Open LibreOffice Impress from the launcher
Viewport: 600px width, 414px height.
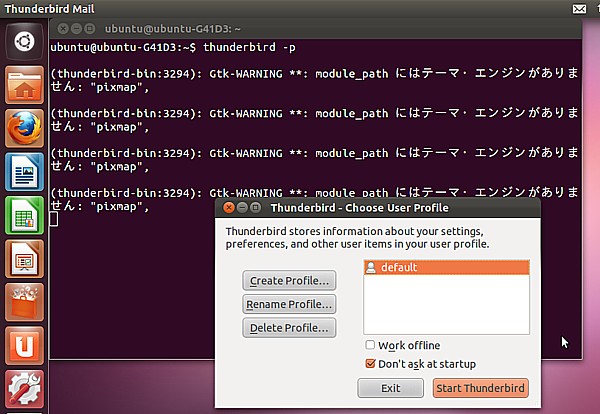(24, 259)
